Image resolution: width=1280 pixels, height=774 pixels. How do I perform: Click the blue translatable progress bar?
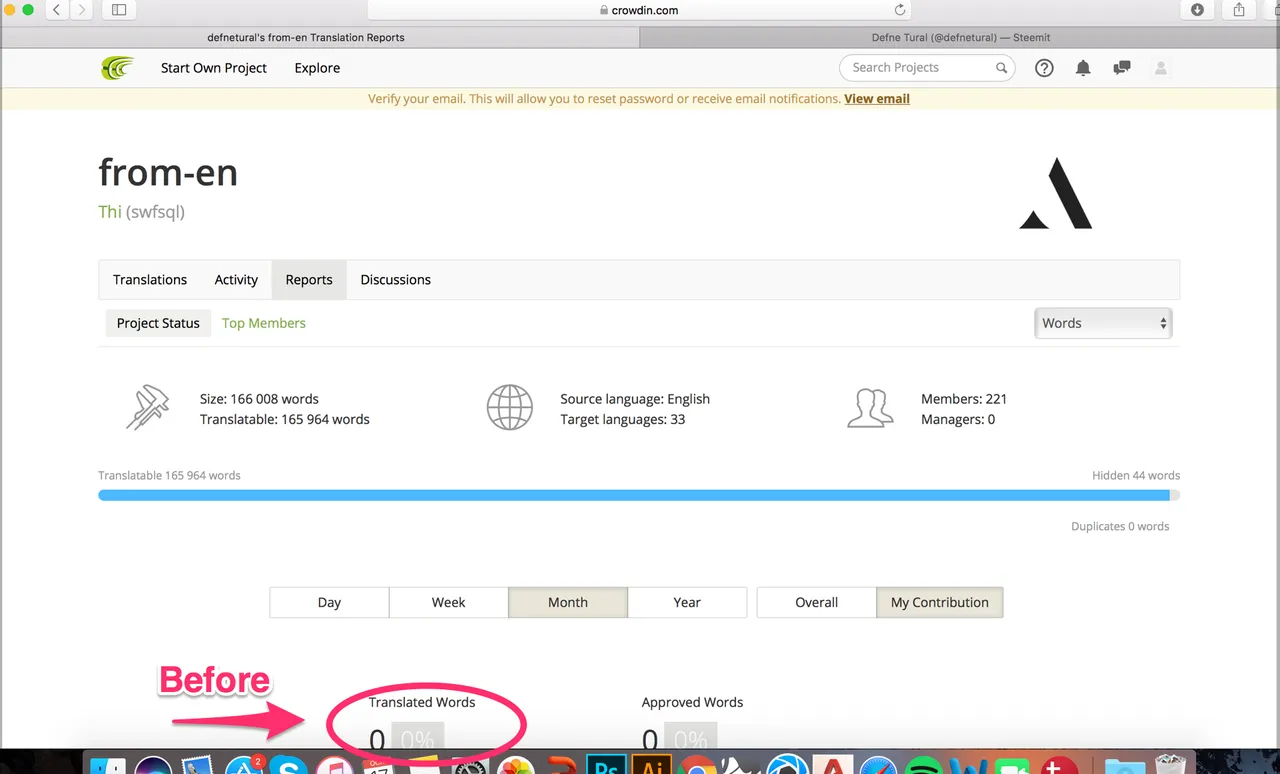click(x=634, y=495)
